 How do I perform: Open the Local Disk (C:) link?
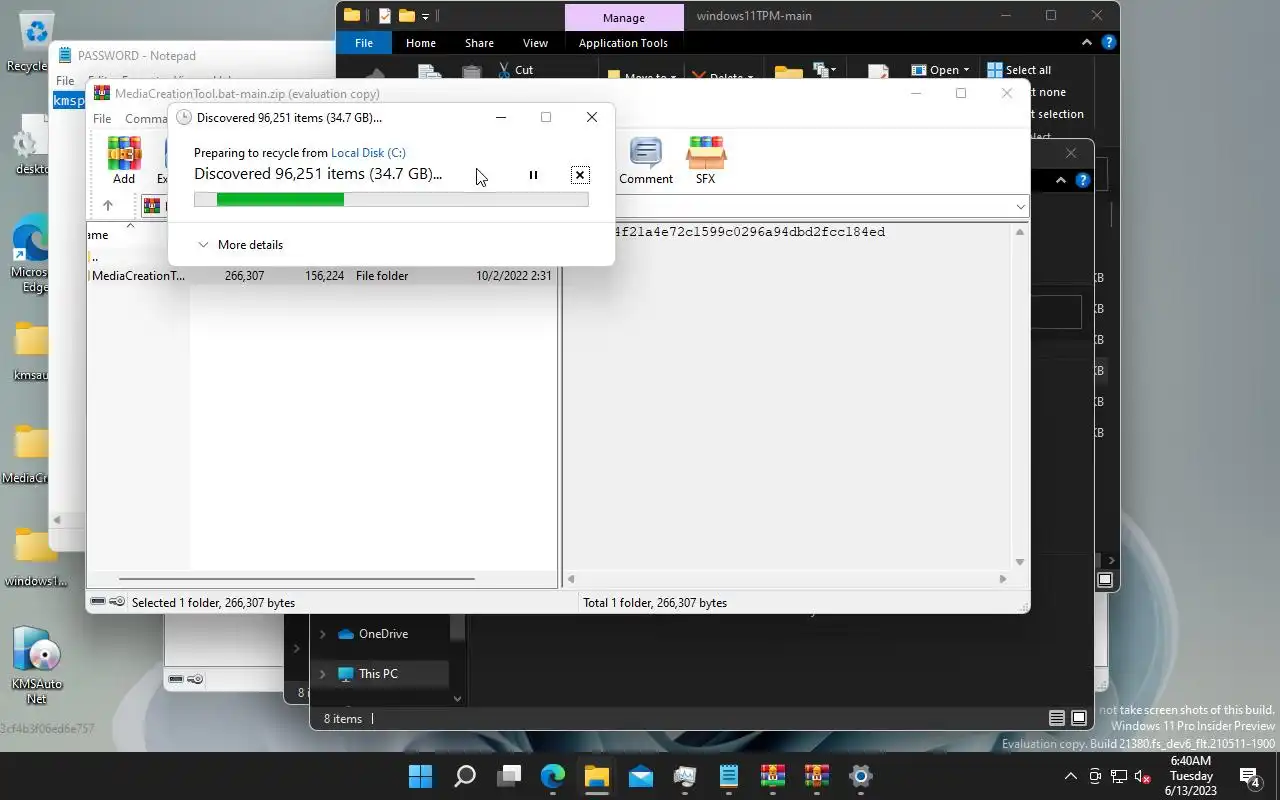pyautogui.click(x=368, y=153)
